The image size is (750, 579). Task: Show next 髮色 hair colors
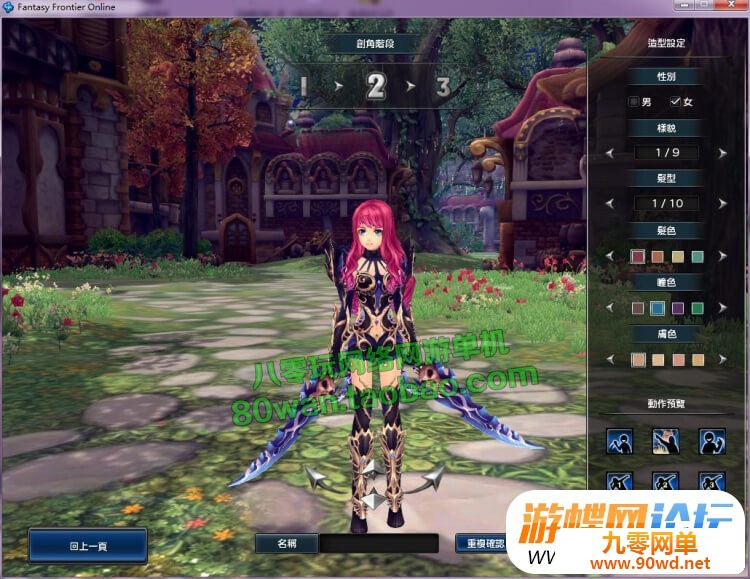pyautogui.click(x=722, y=256)
